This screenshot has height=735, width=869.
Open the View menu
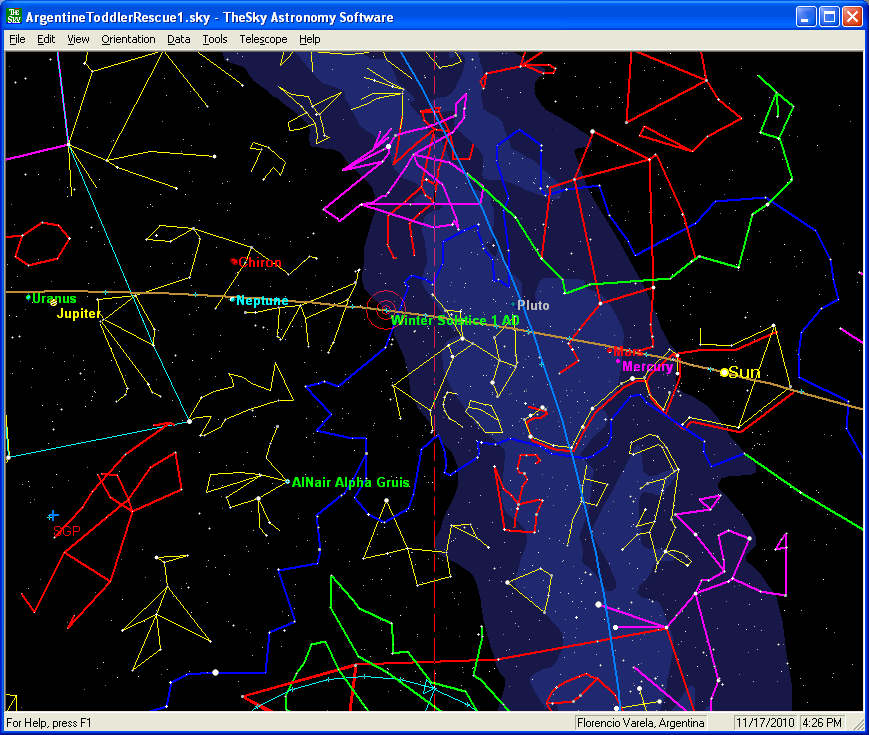tap(78, 39)
